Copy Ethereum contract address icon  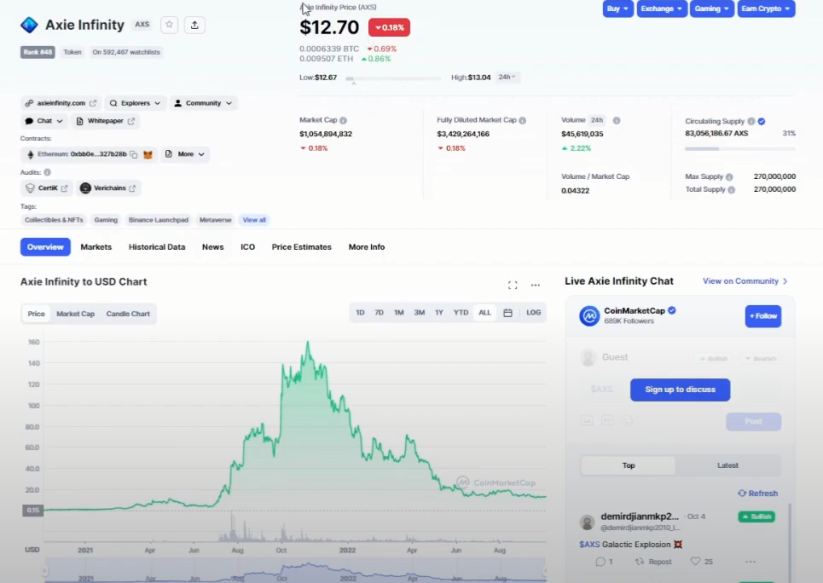pos(134,154)
